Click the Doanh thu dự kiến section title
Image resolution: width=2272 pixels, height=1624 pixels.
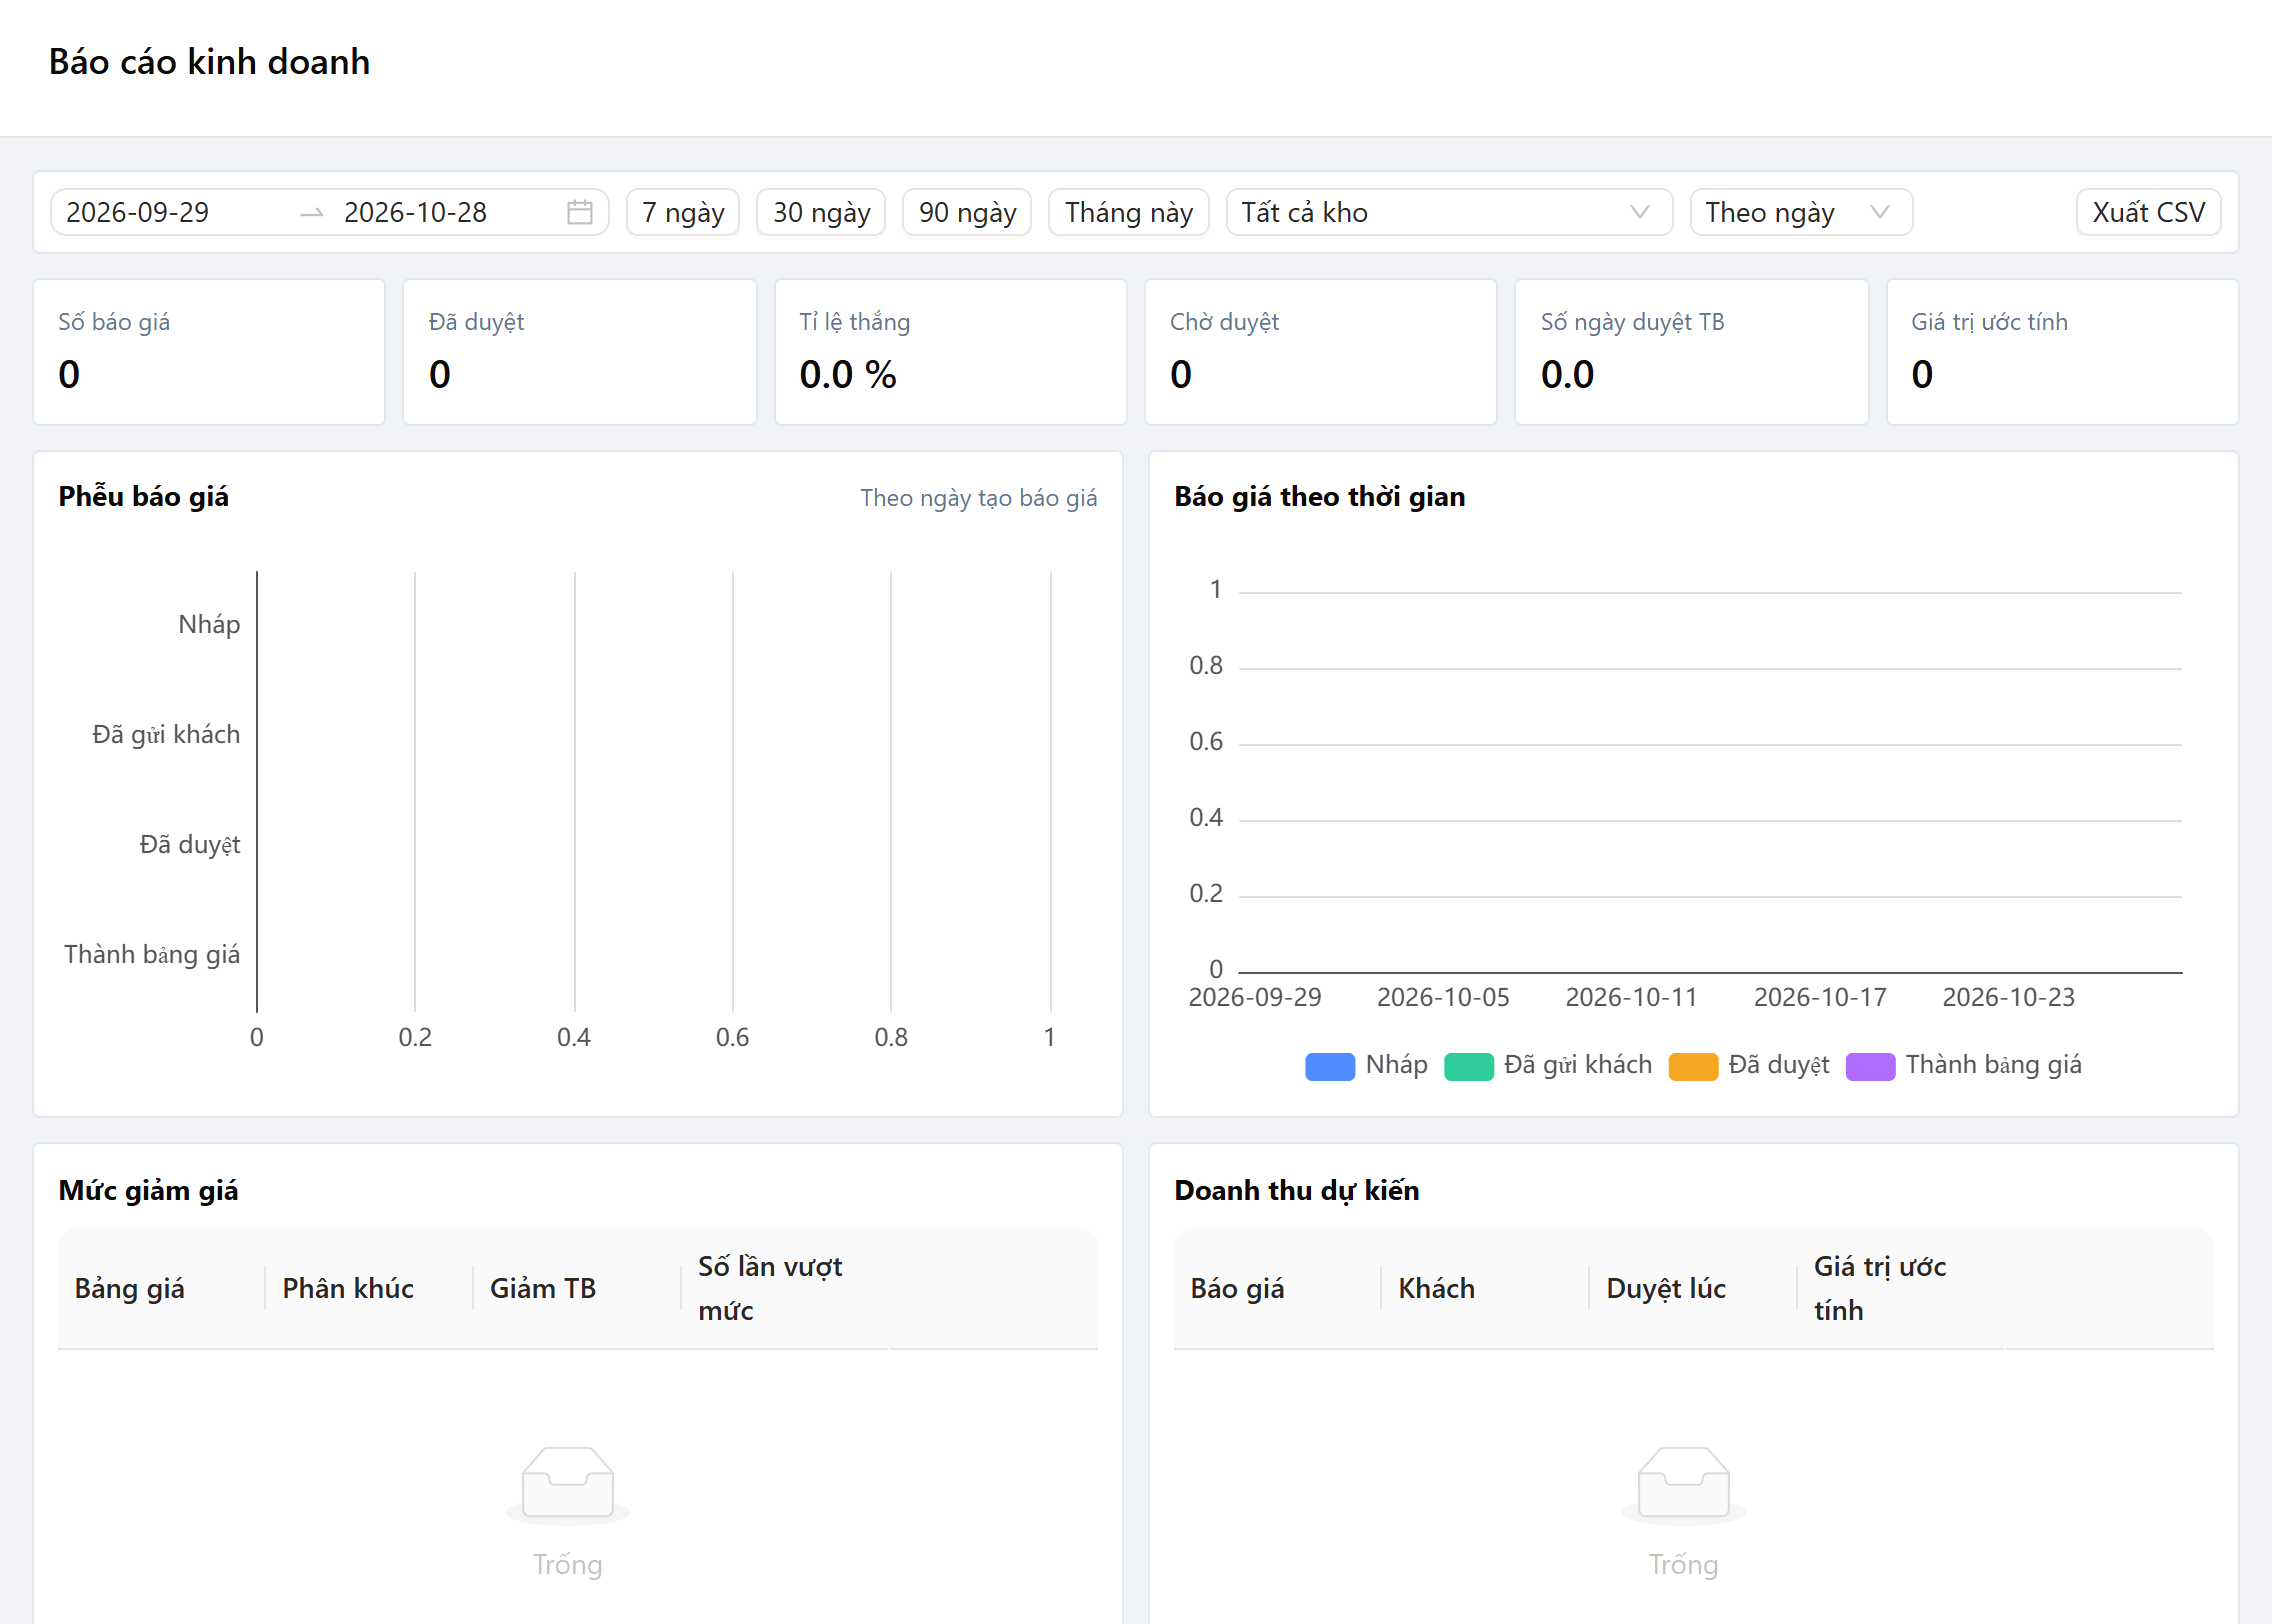pos(1296,1190)
